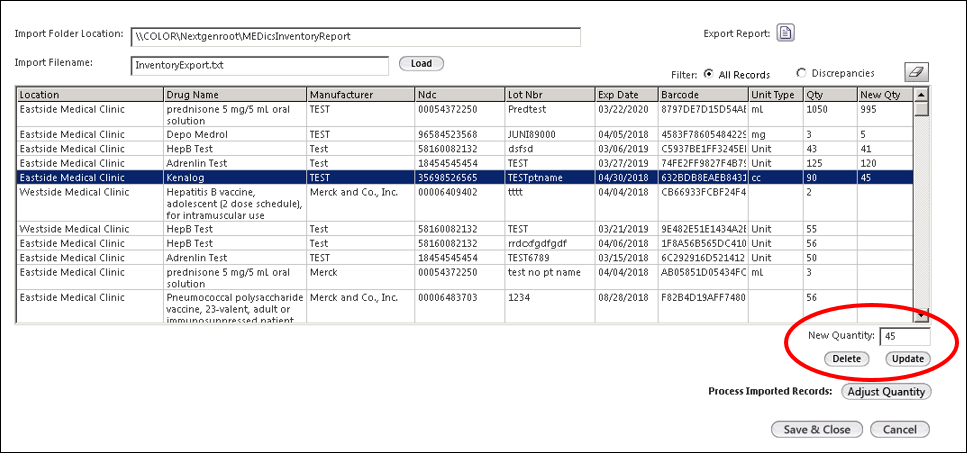Click the Delete button
Screen dimensions: 967x453
[846, 359]
